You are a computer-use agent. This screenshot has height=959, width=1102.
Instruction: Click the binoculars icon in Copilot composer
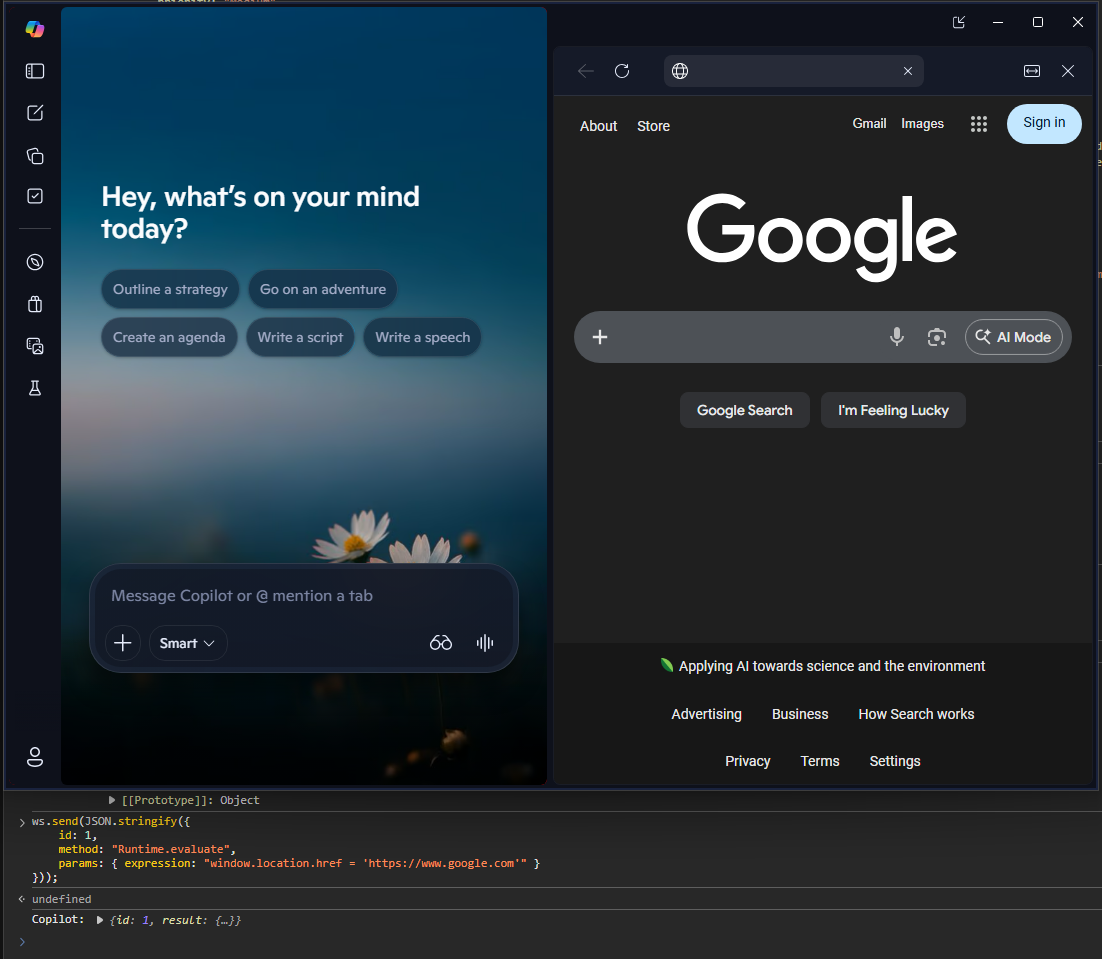pyautogui.click(x=441, y=643)
